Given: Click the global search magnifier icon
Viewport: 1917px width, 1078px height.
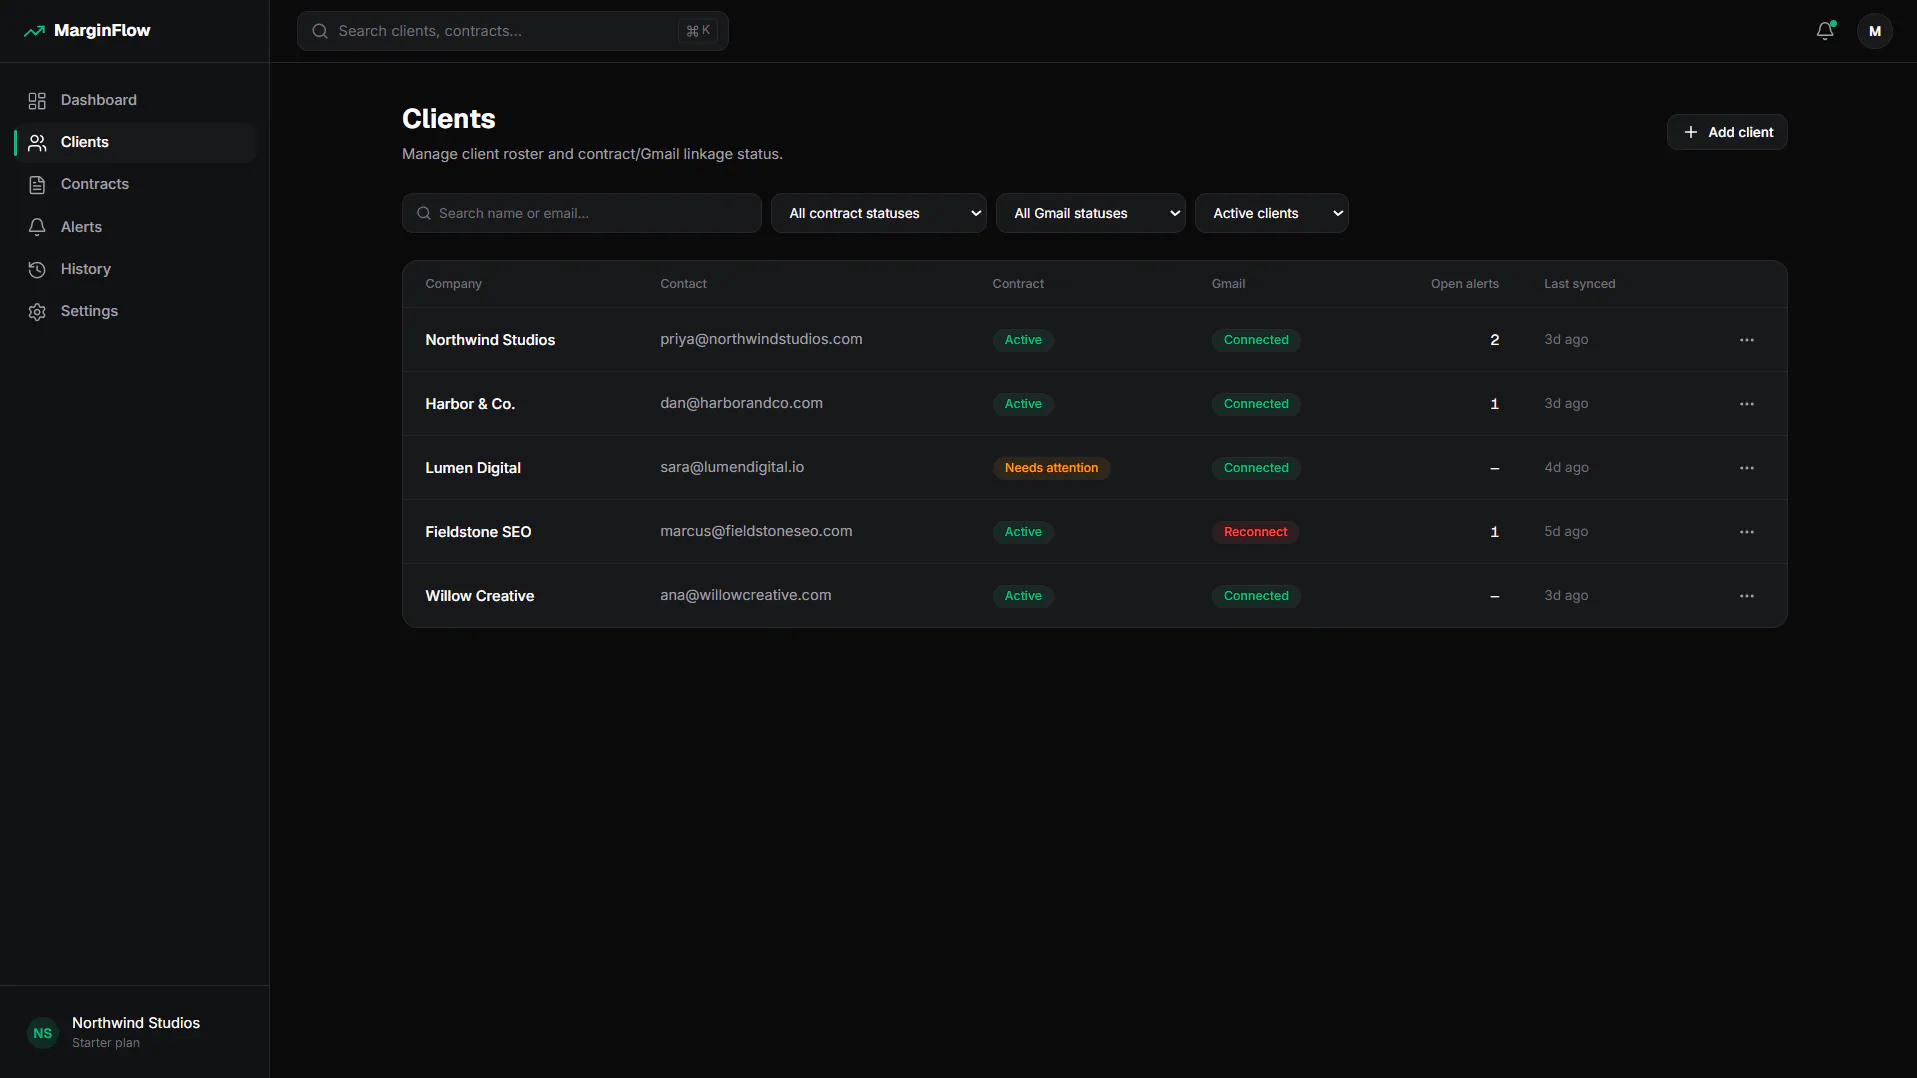Looking at the screenshot, I should tap(320, 31).
